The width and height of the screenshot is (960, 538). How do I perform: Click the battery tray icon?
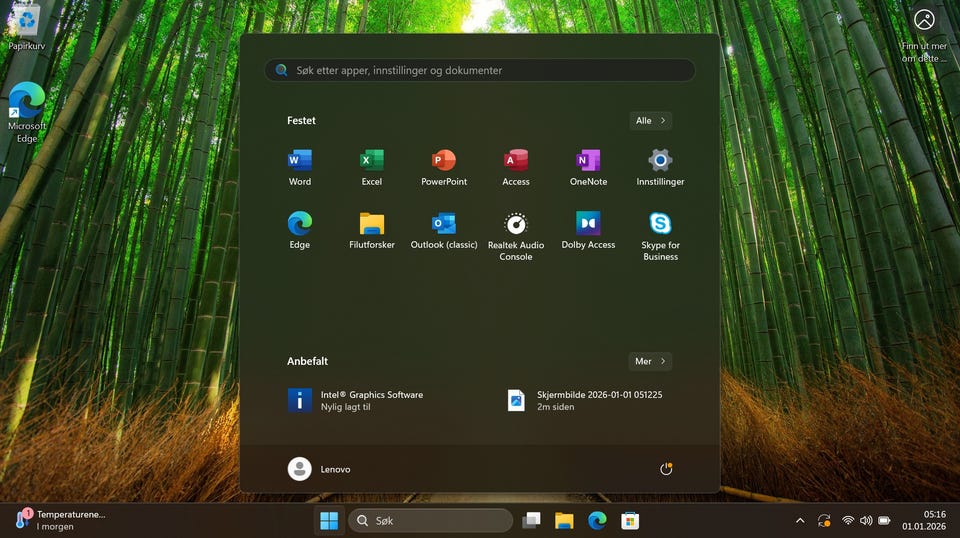click(x=884, y=521)
